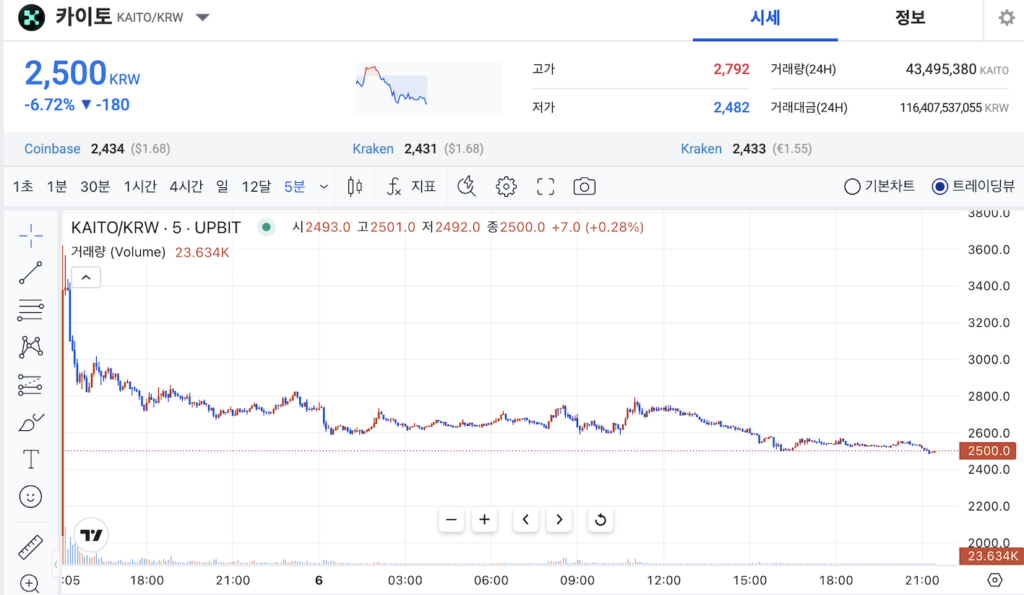The height and width of the screenshot is (595, 1024).
Task: Open the KAITO/KRW market dropdown arrow
Action: click(203, 18)
